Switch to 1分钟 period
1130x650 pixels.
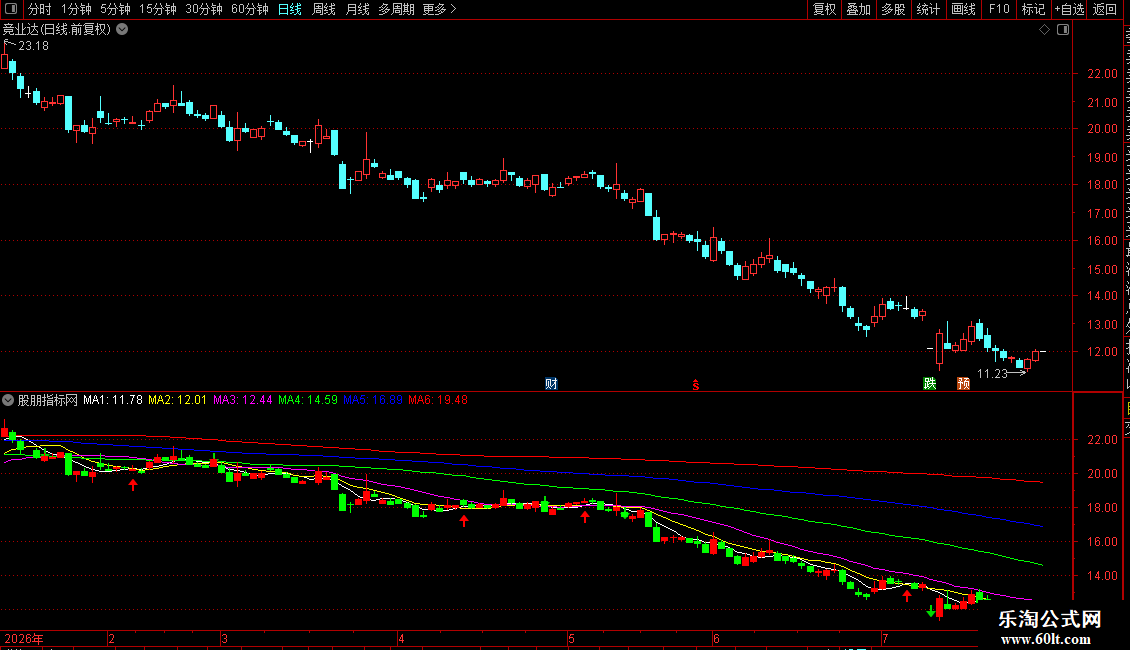[x=76, y=9]
